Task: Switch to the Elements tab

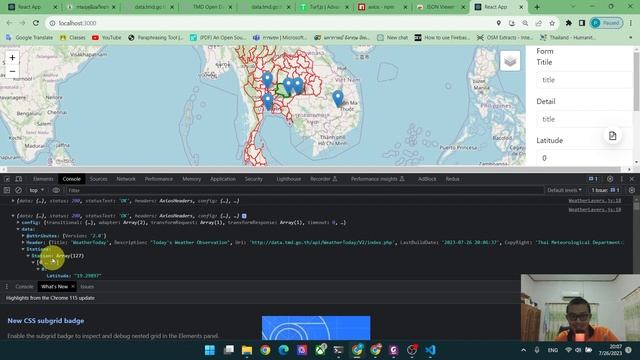Action: [43, 179]
